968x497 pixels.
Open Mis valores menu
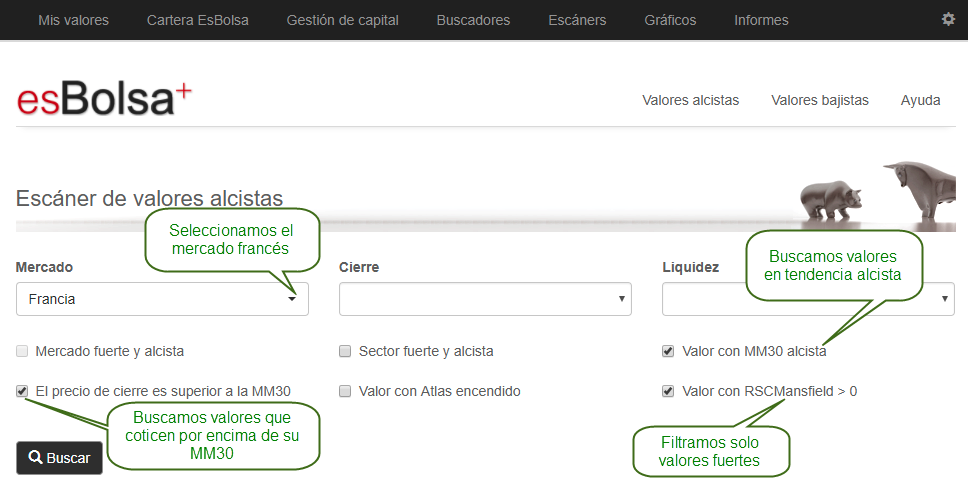[x=73, y=20]
